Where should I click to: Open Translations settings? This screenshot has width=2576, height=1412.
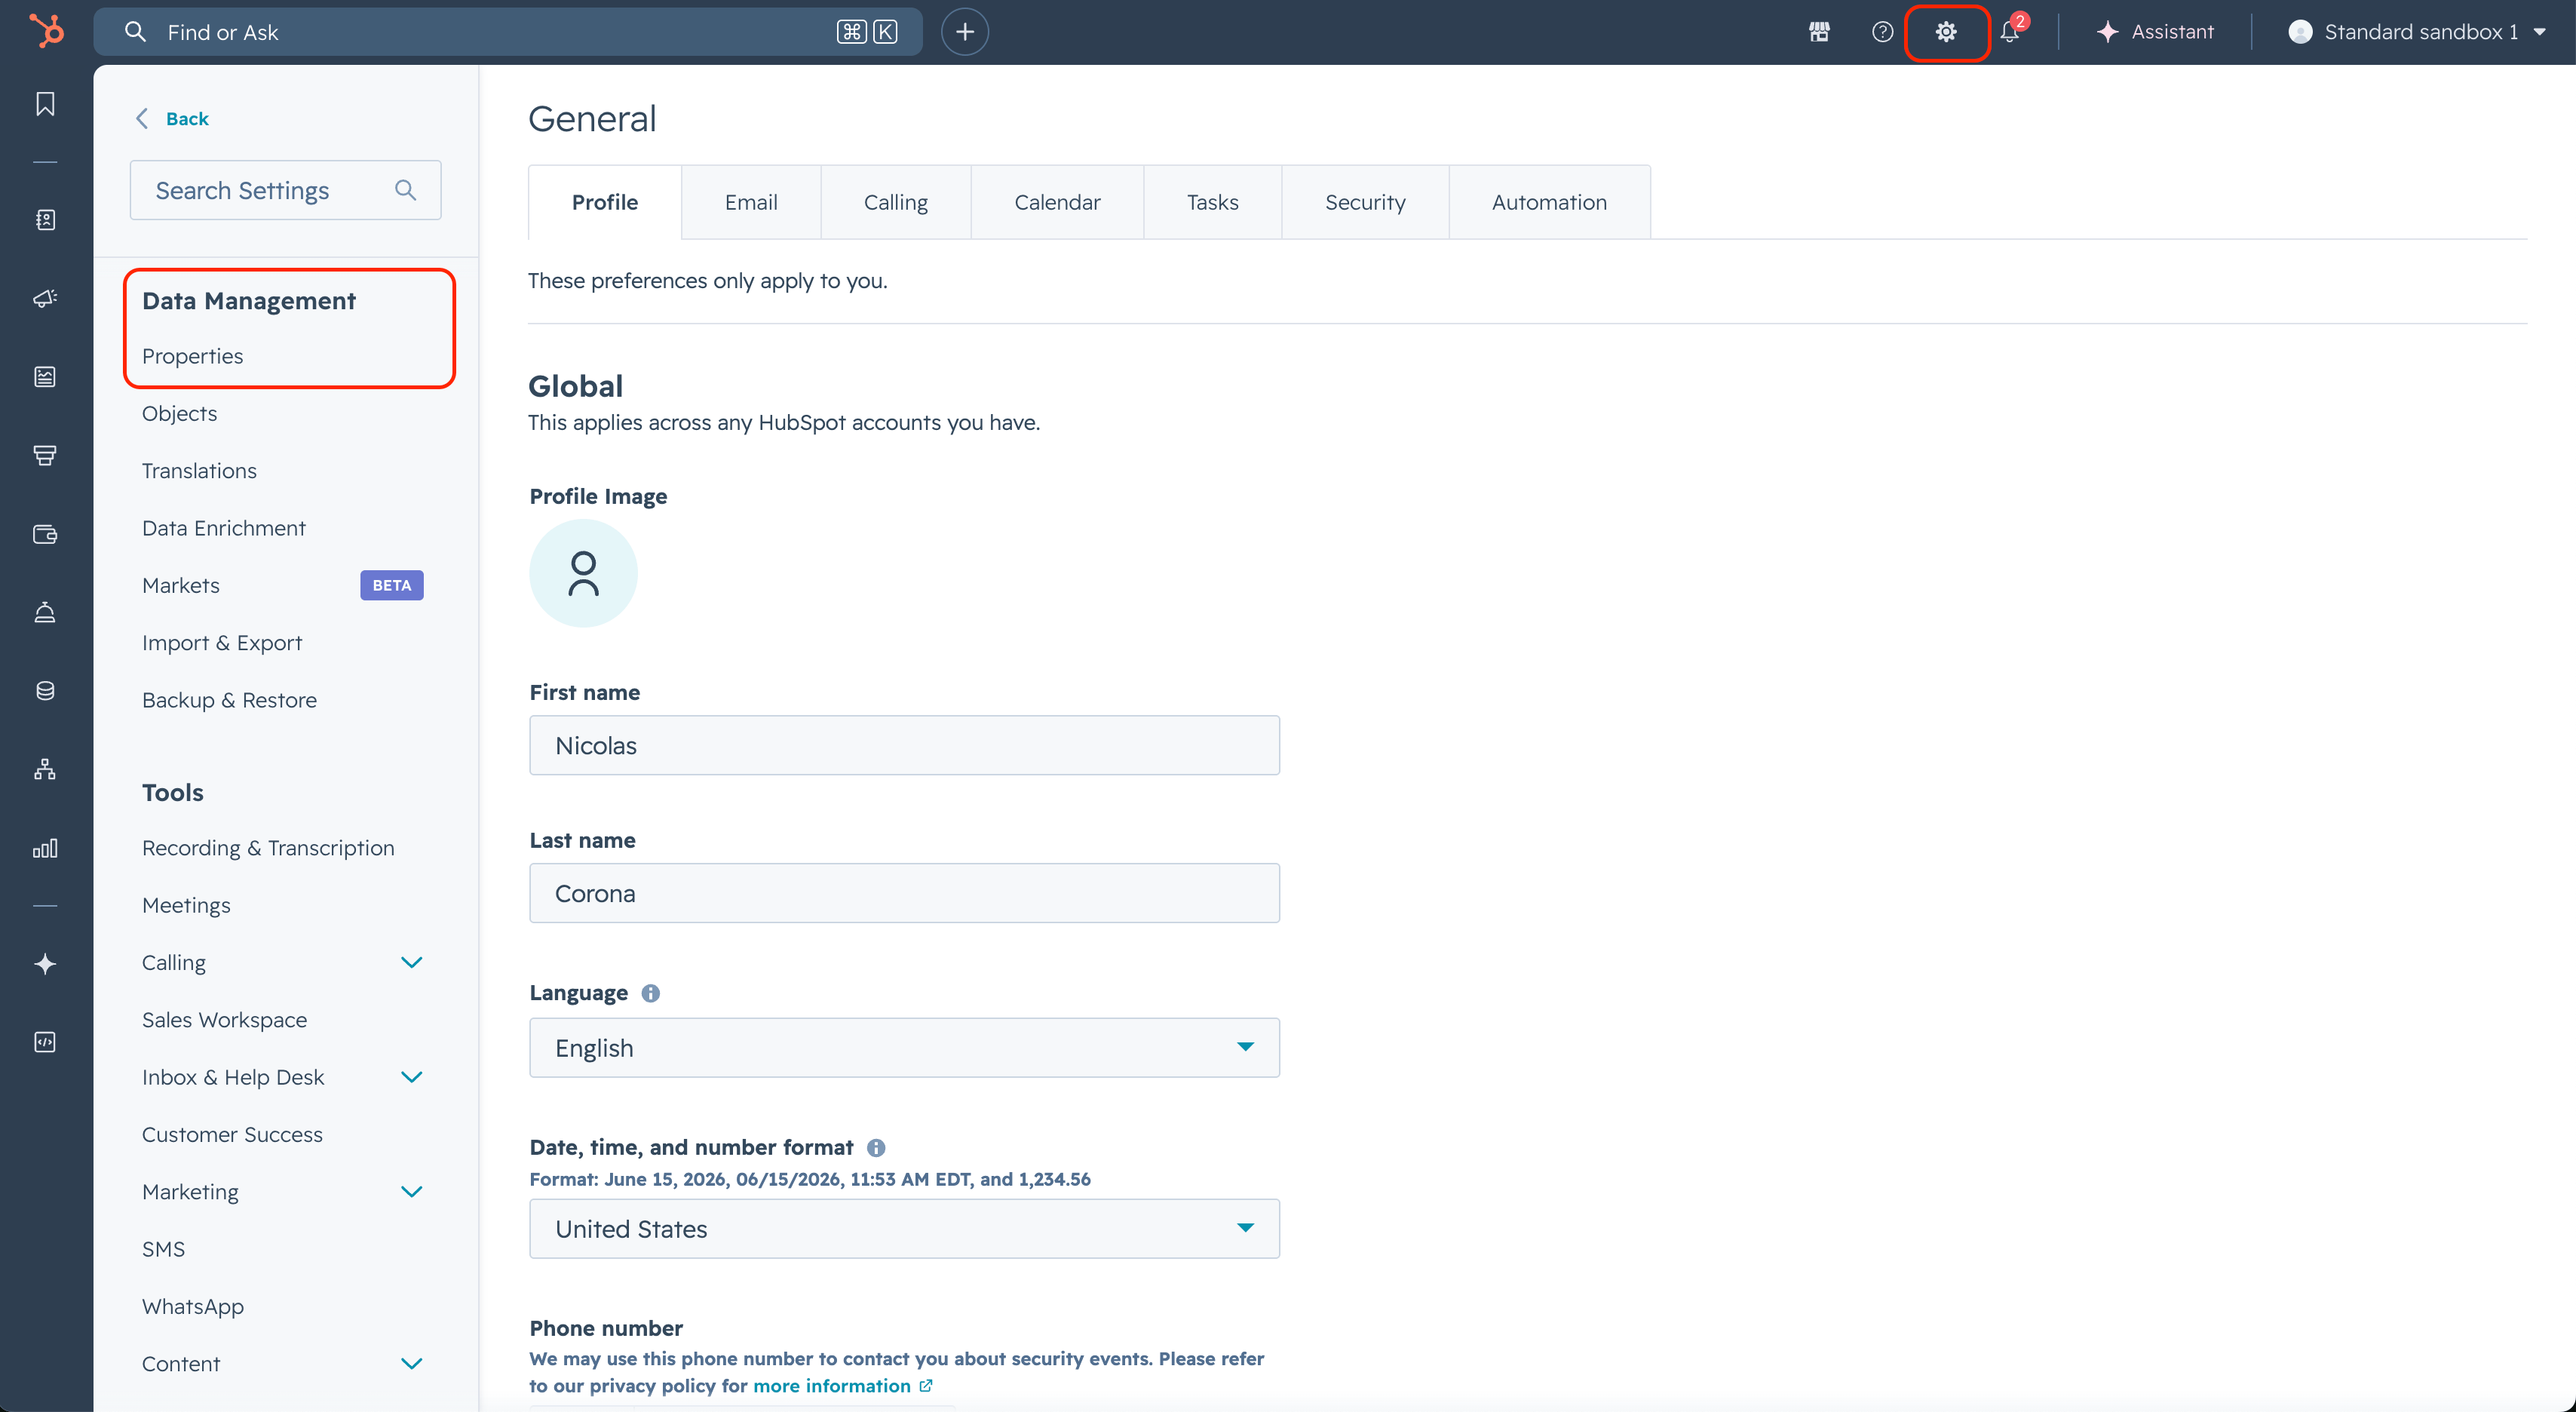(199, 470)
